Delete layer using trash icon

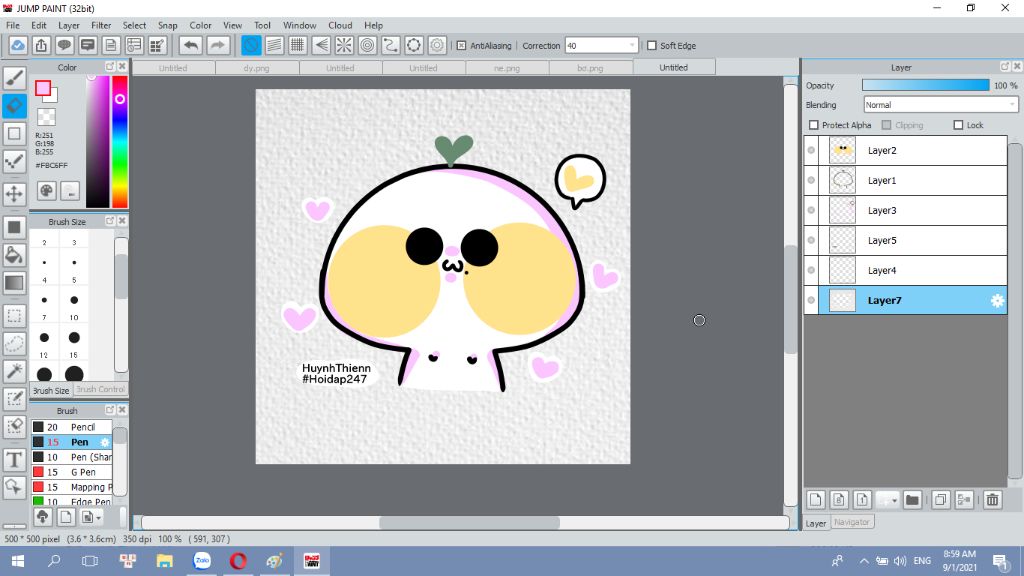(x=992, y=499)
